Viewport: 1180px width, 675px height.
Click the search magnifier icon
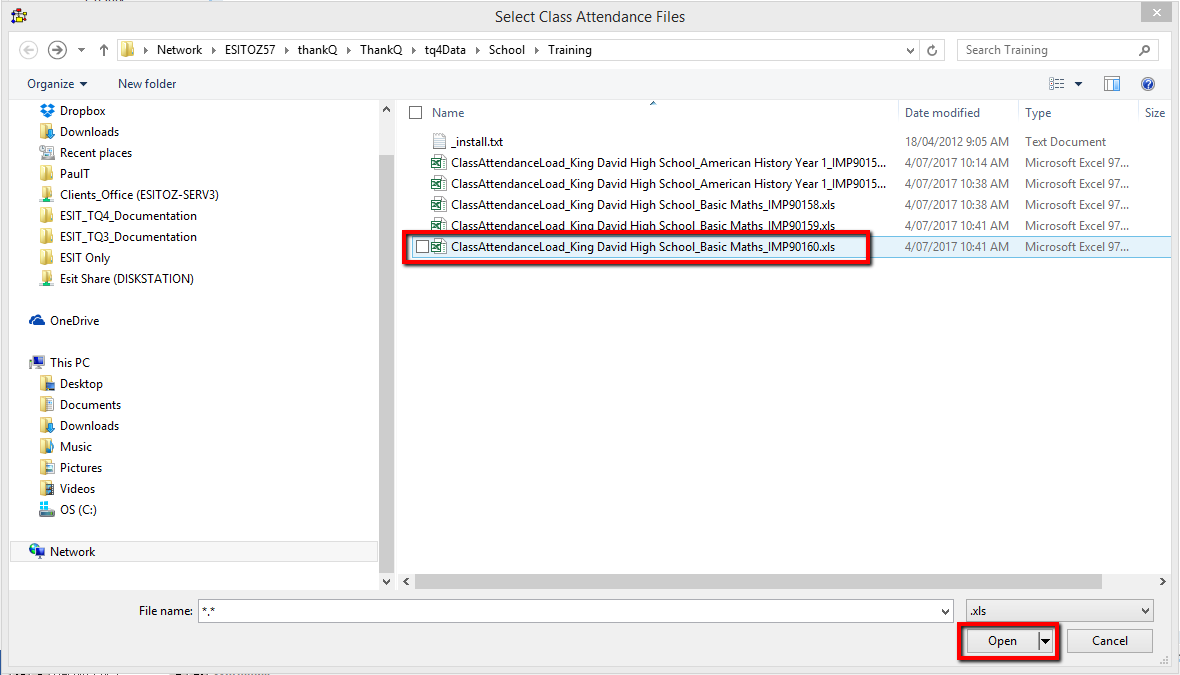click(1145, 50)
